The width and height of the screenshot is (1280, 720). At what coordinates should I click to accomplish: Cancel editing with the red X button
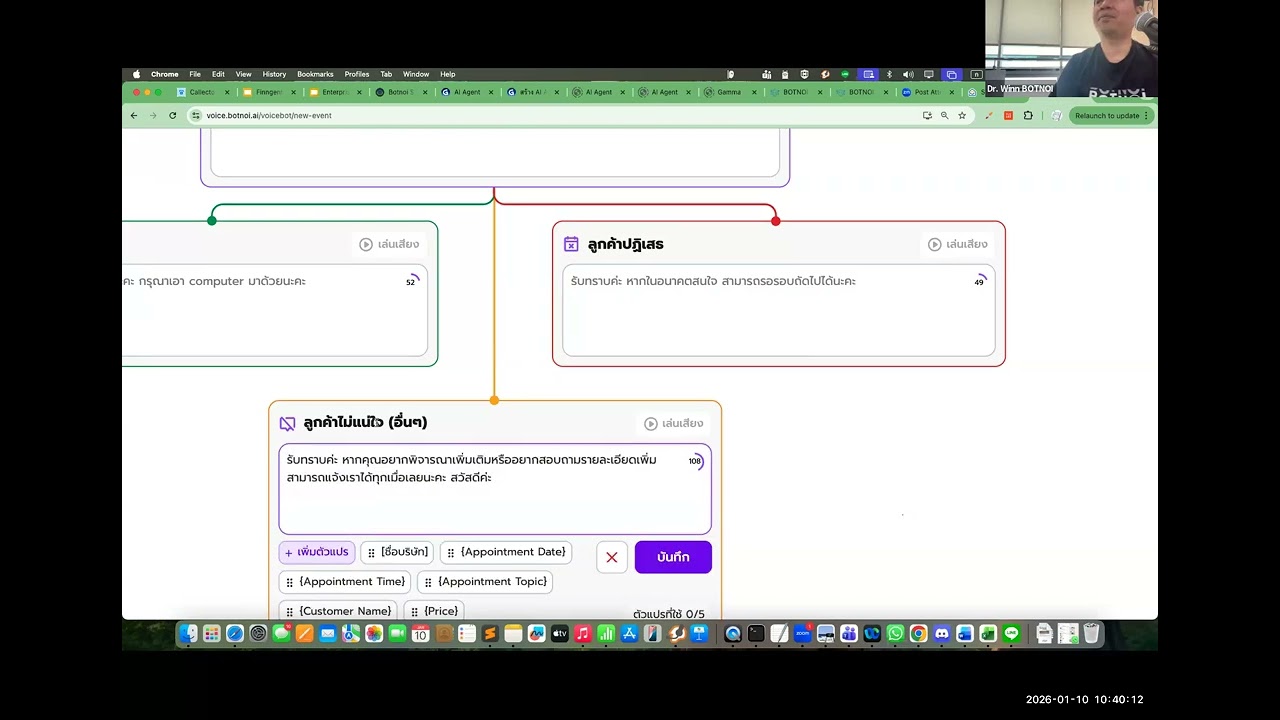tap(612, 557)
